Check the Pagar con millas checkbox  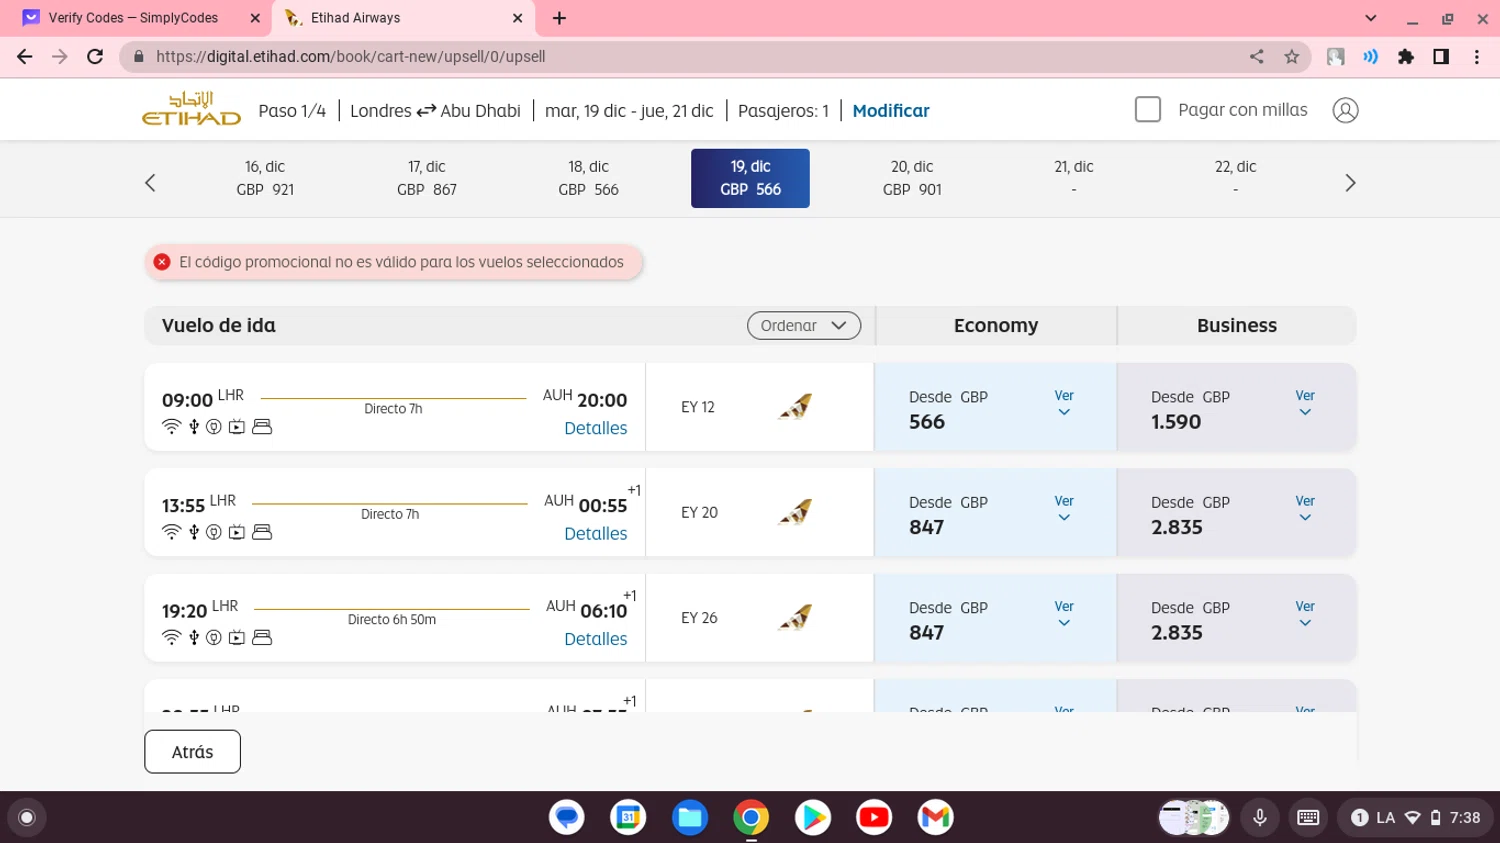(x=1148, y=109)
